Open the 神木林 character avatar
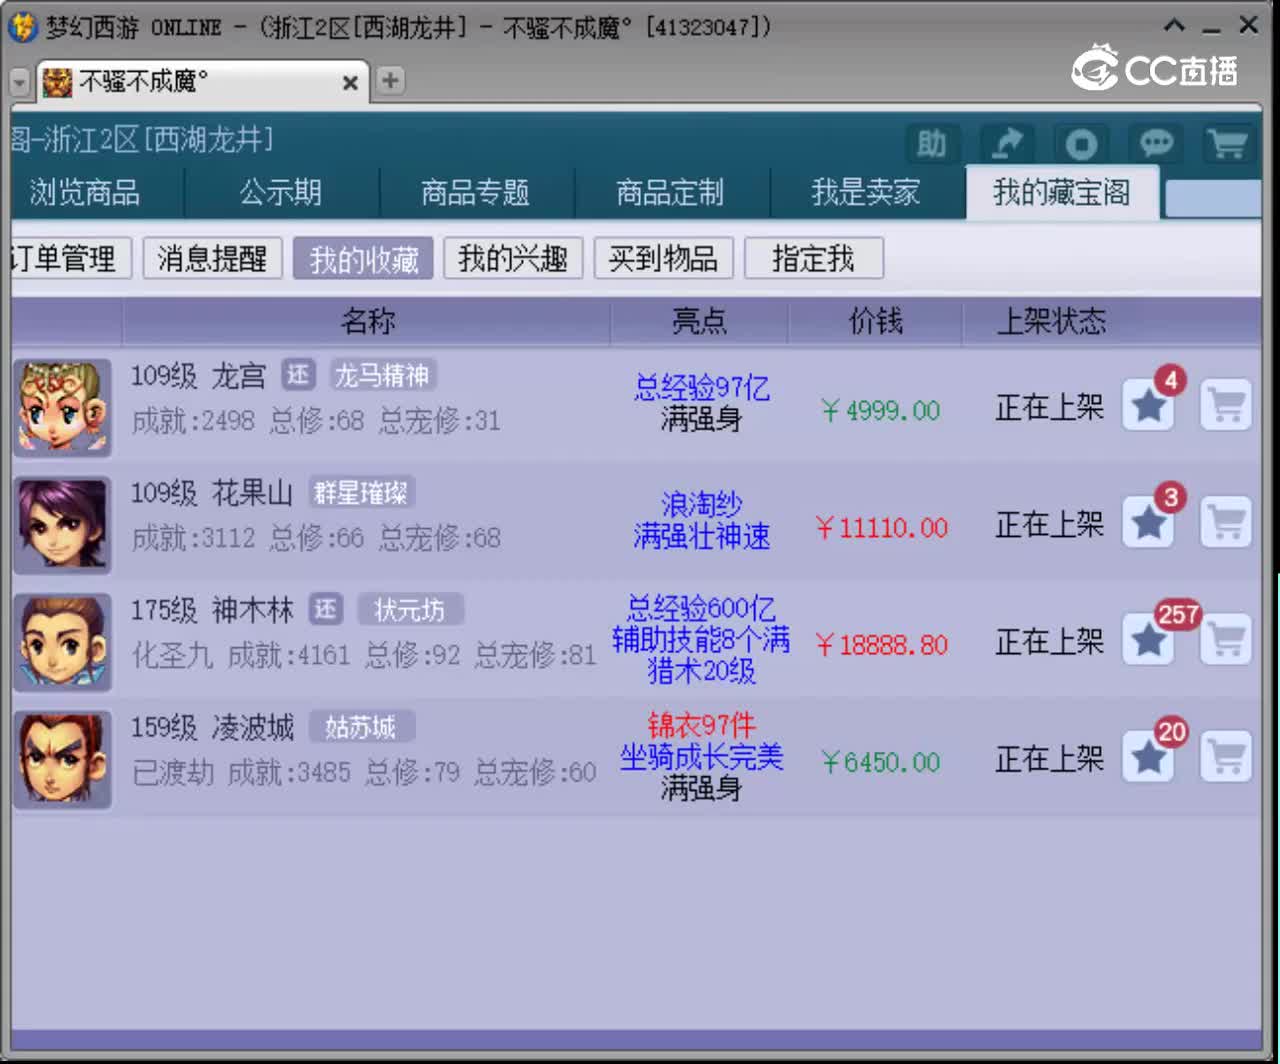This screenshot has height=1064, width=1280. pyautogui.click(x=63, y=642)
